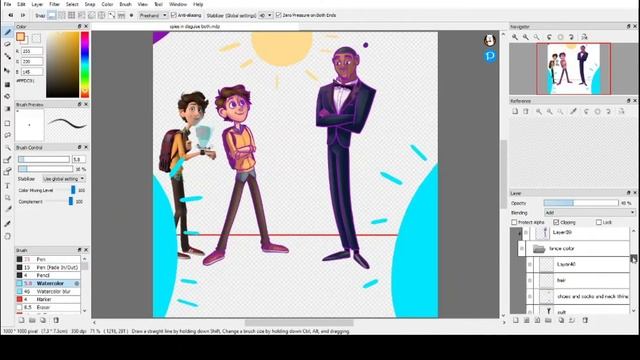Open the Window menu

[x=178, y=4]
